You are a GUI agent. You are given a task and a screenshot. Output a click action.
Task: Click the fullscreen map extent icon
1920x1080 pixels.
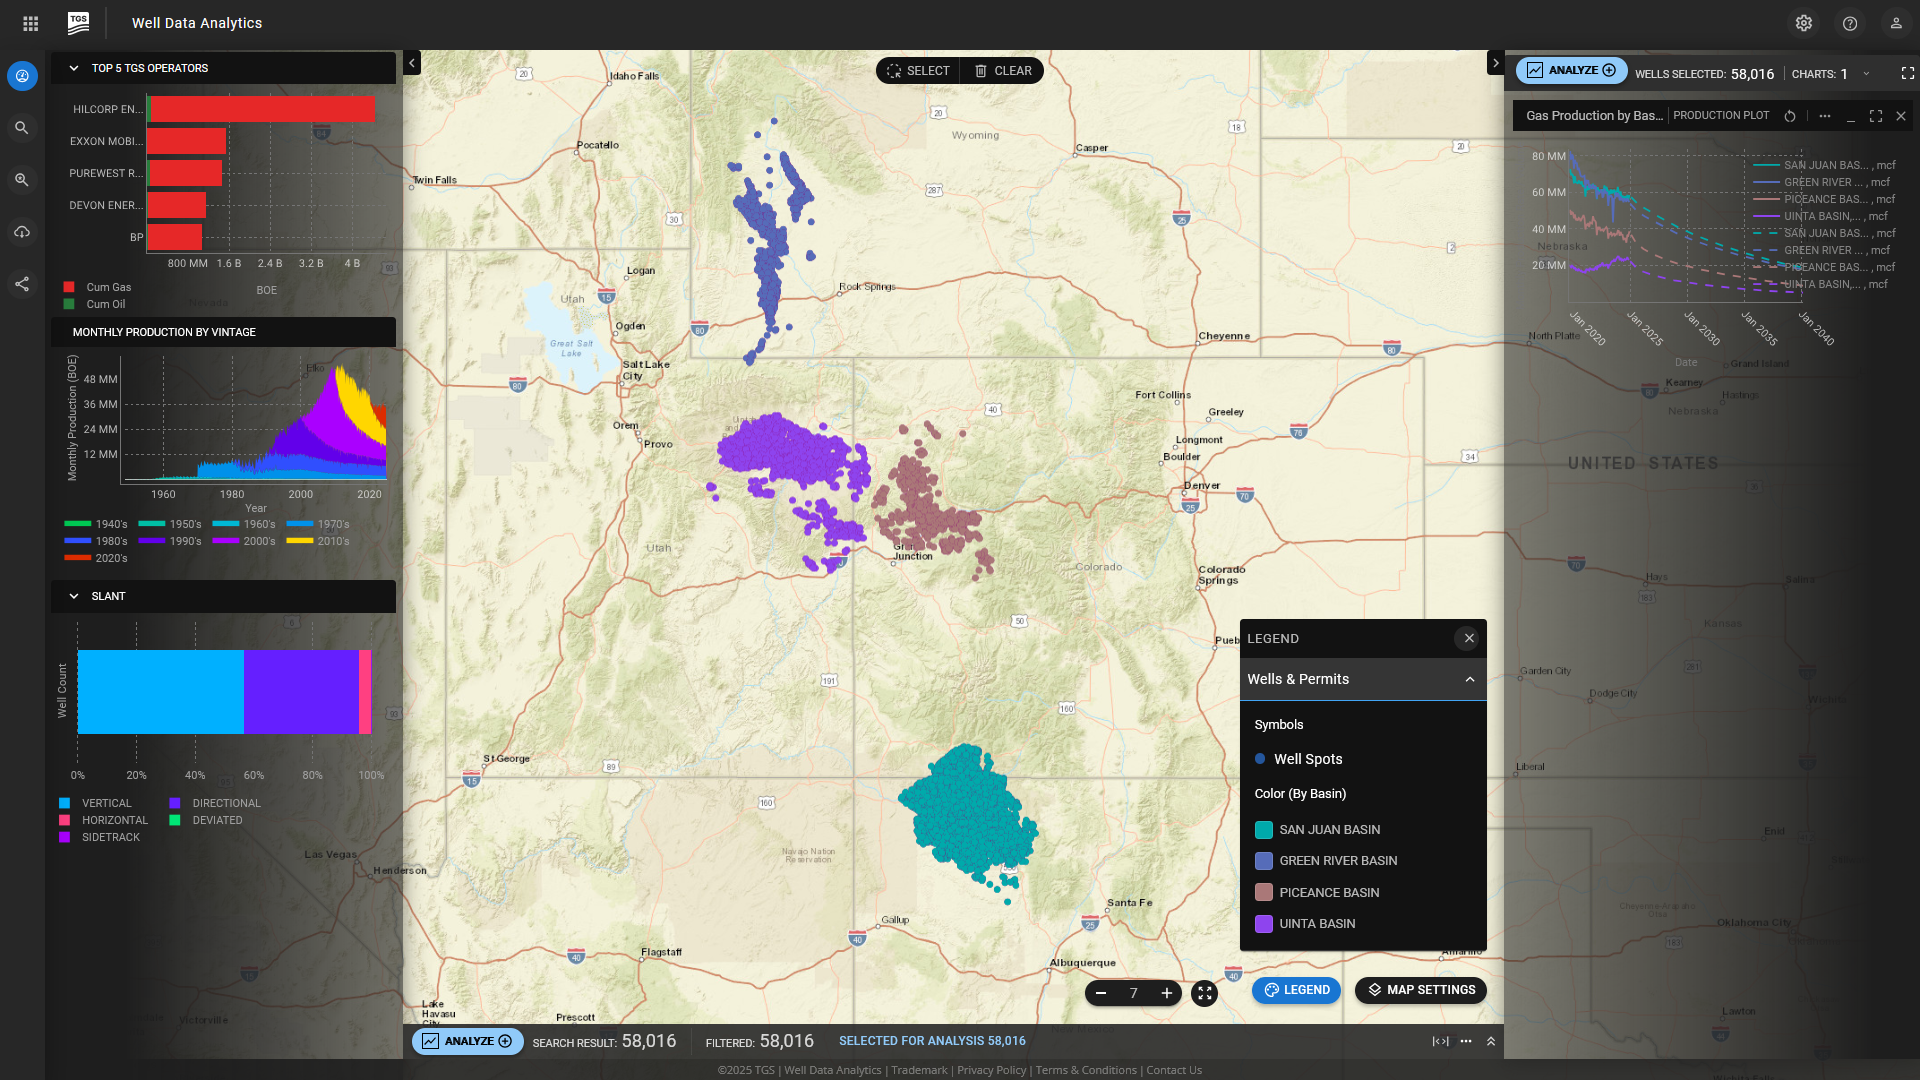click(x=1204, y=993)
